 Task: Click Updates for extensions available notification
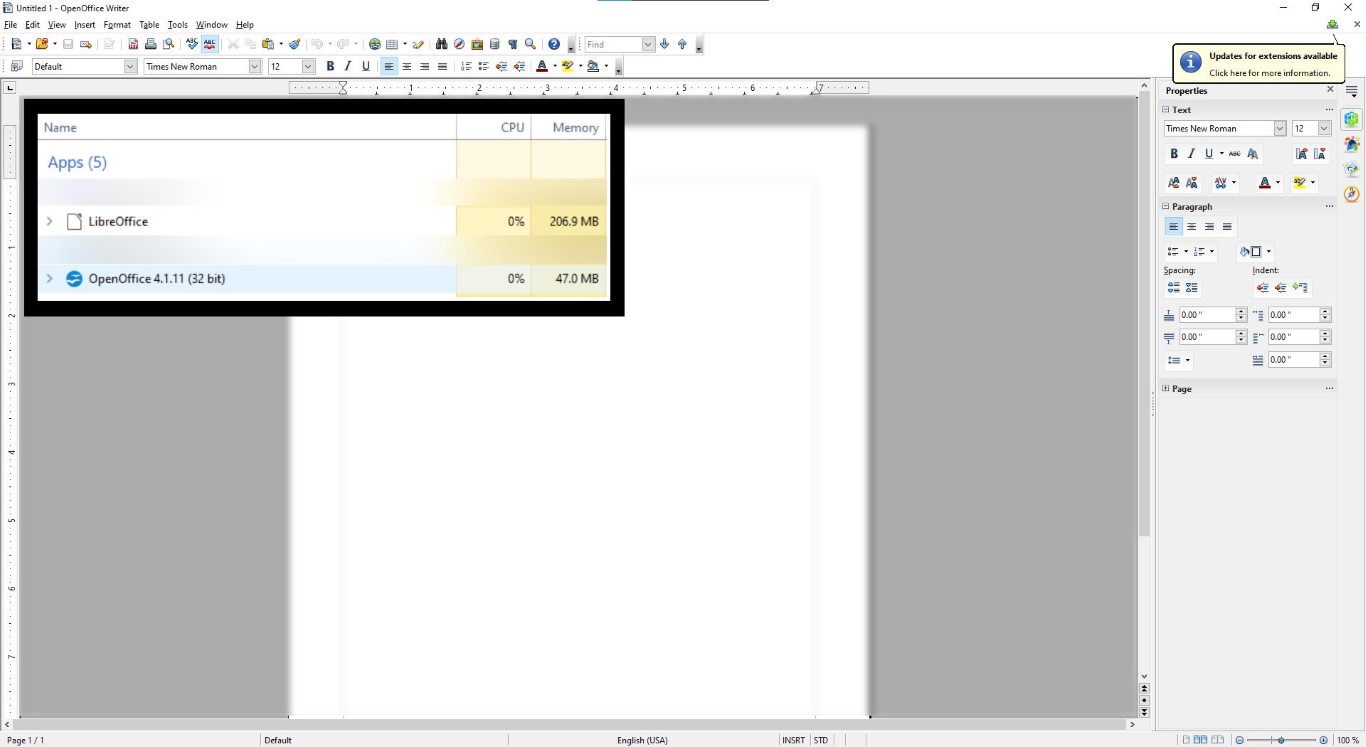click(1259, 64)
